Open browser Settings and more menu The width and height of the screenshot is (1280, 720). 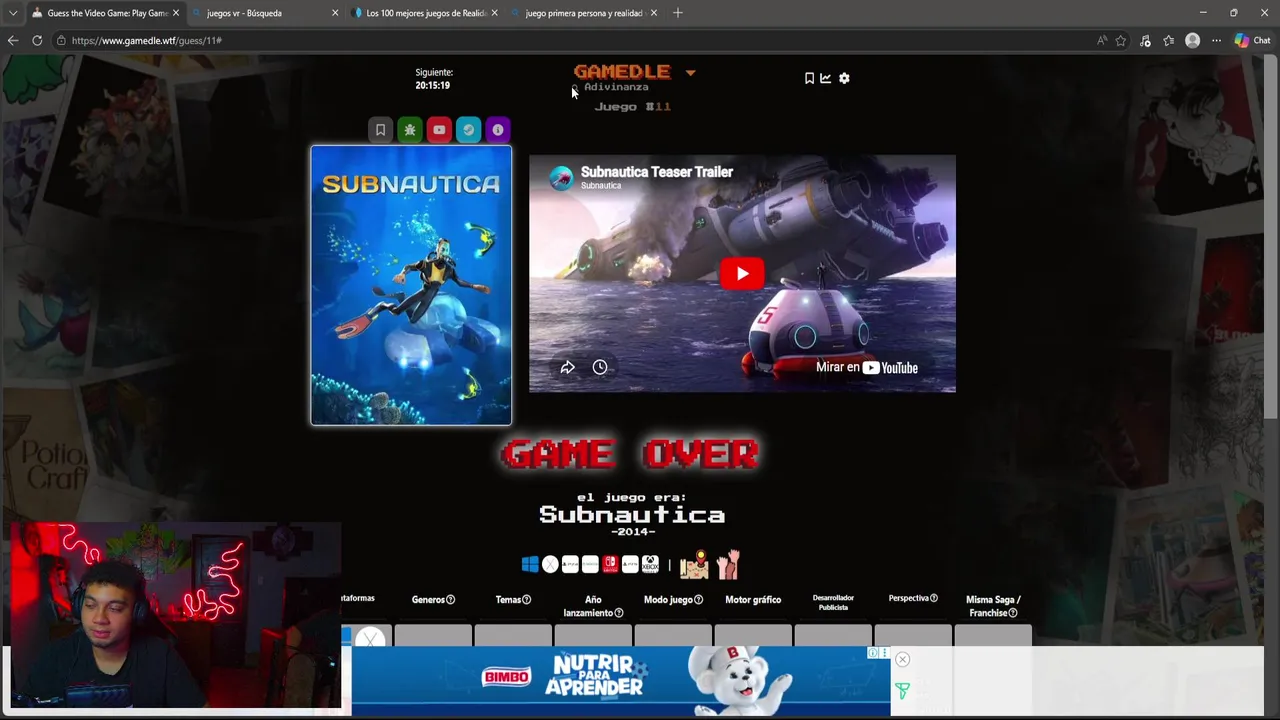coord(1216,40)
